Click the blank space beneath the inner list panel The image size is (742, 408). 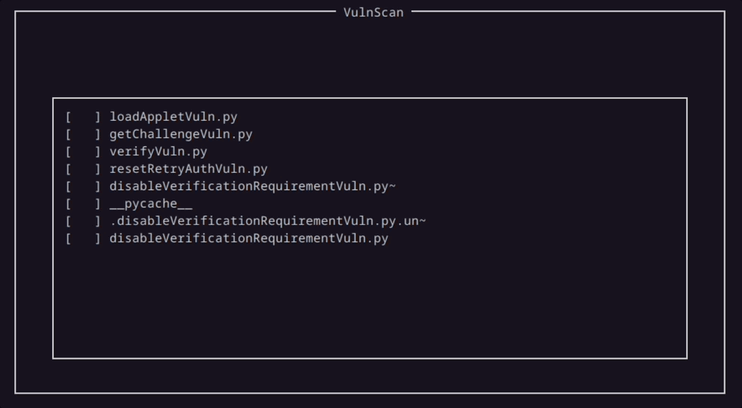370,375
